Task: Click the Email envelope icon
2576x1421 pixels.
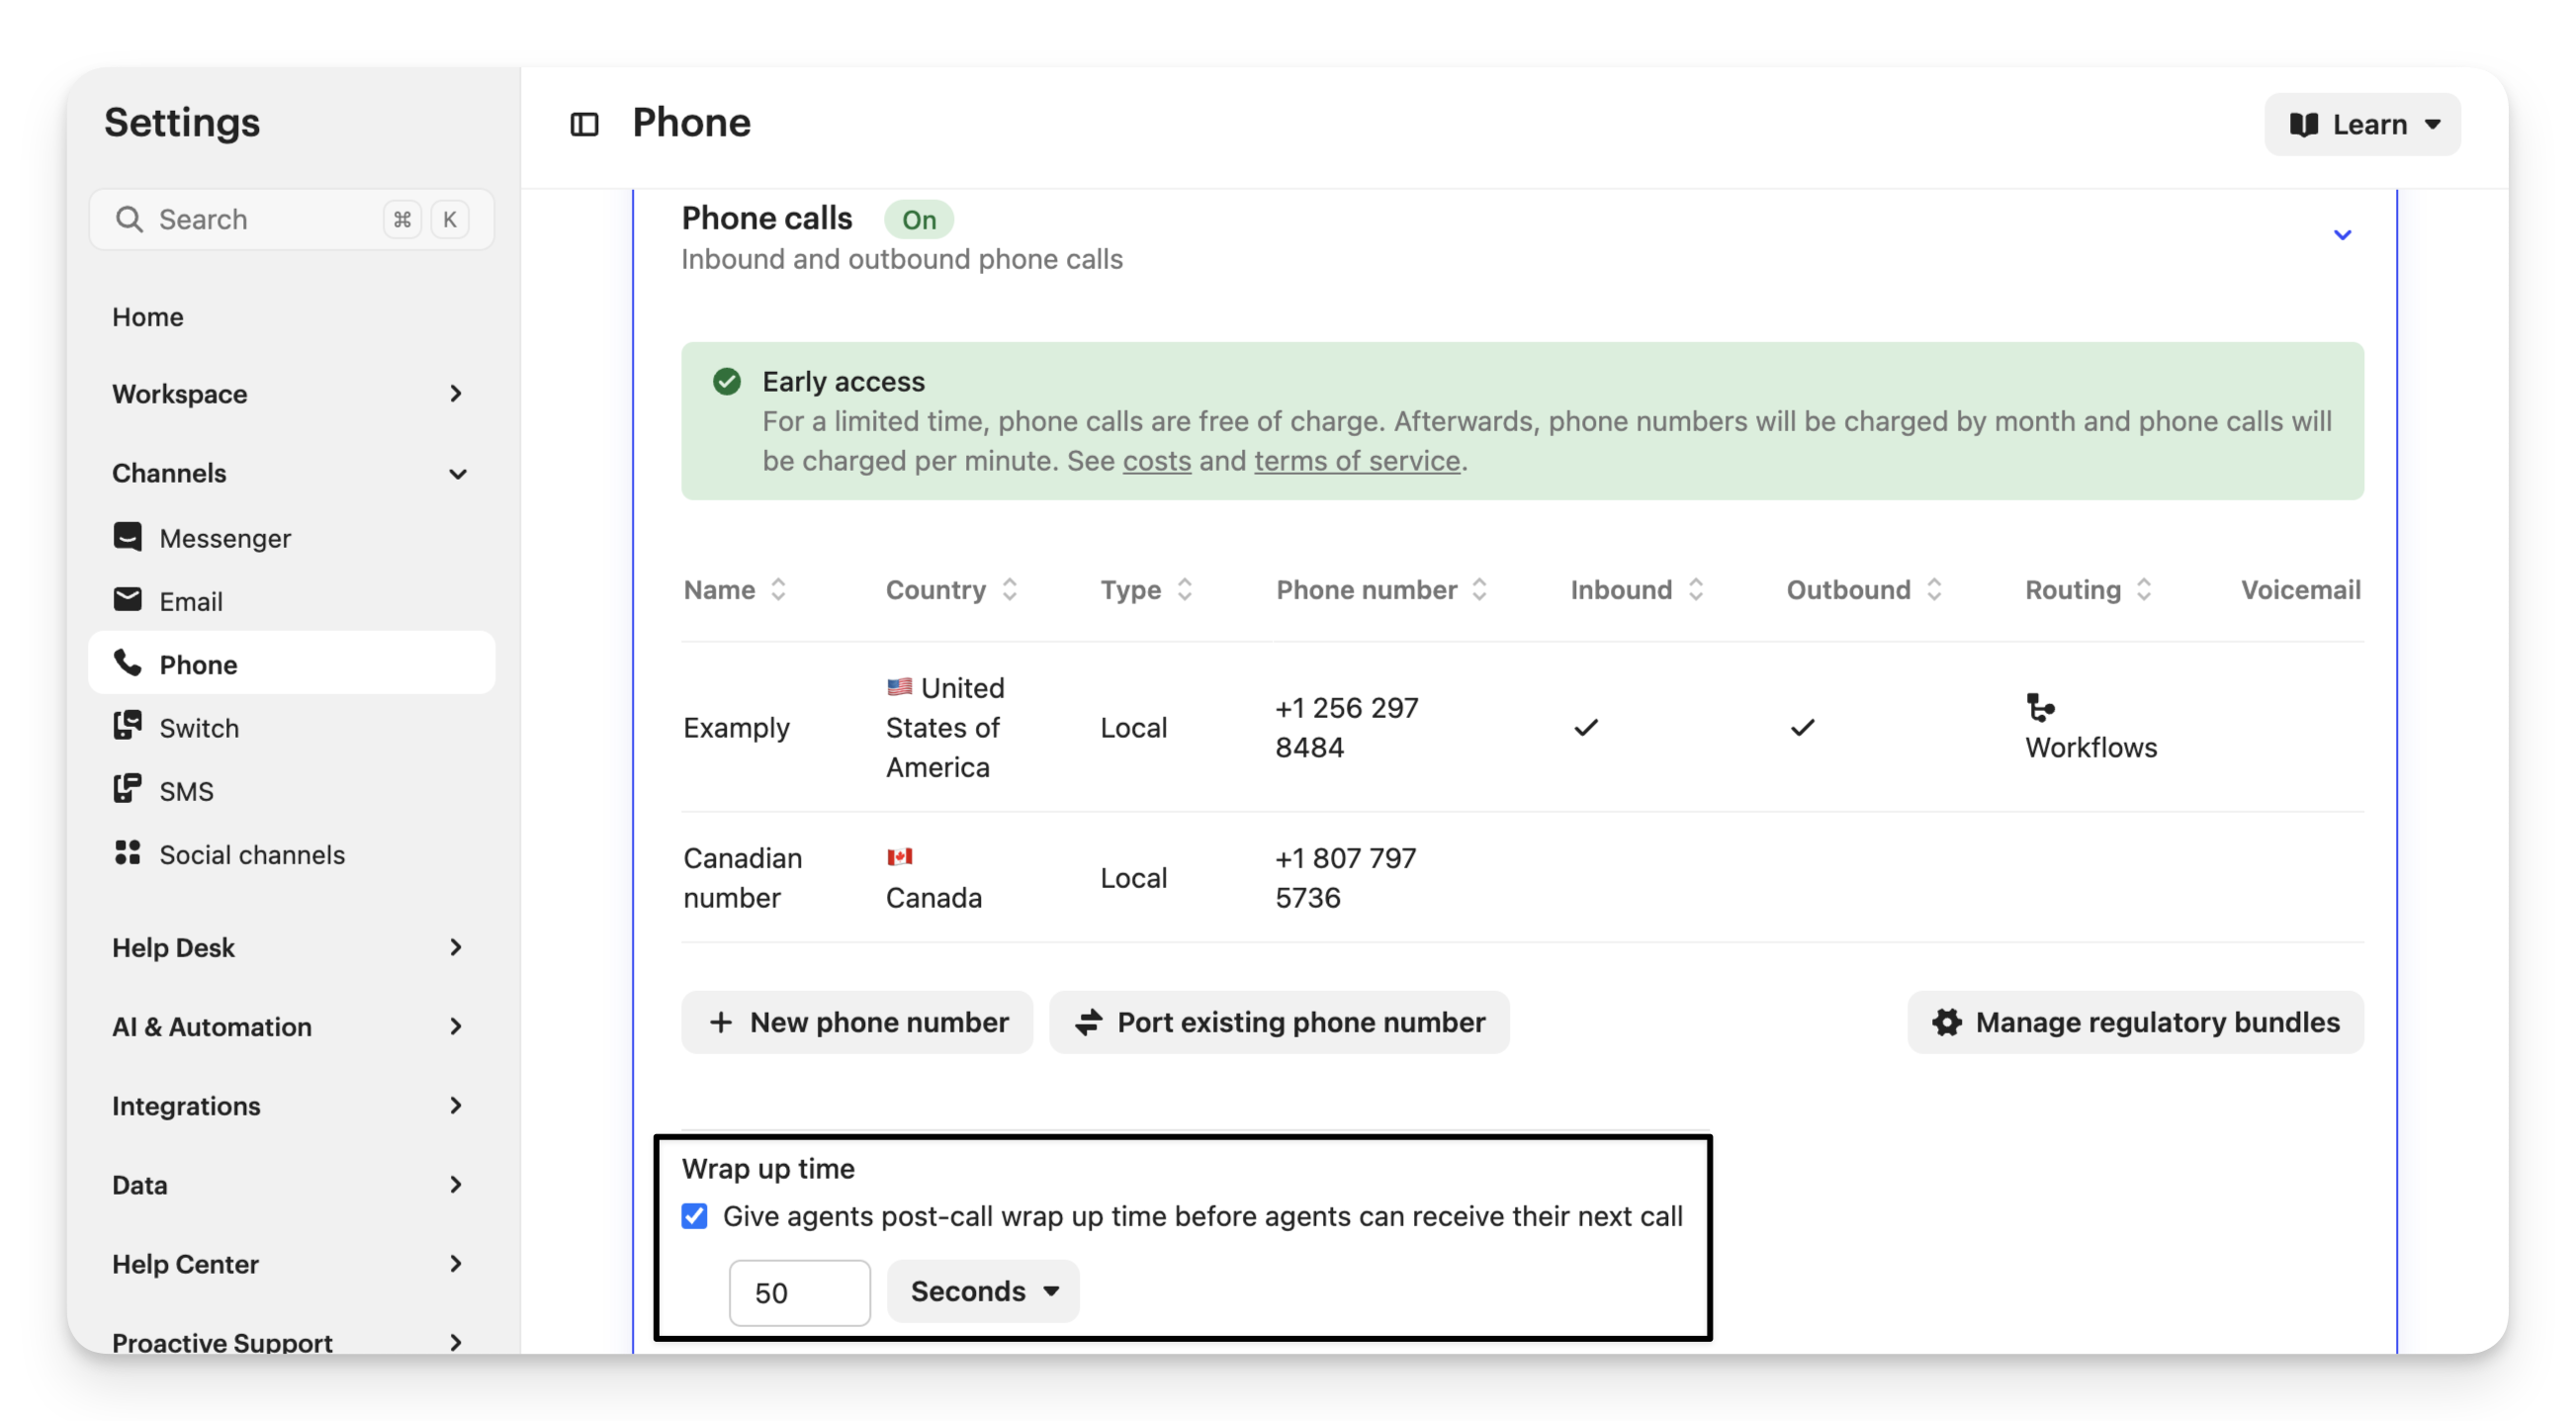Action: pyautogui.click(x=127, y=600)
